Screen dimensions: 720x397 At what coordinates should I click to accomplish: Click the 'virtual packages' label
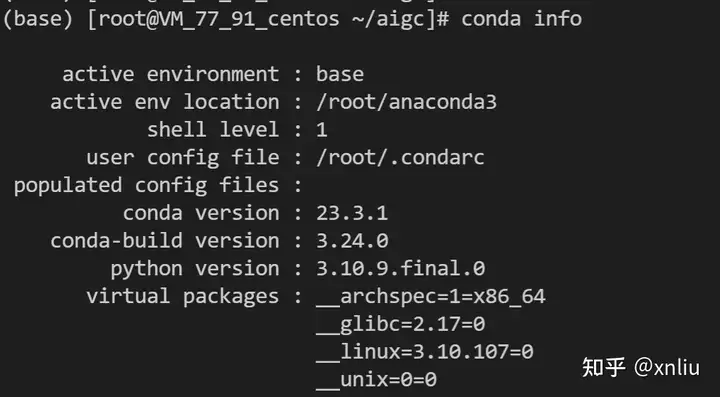point(182,297)
